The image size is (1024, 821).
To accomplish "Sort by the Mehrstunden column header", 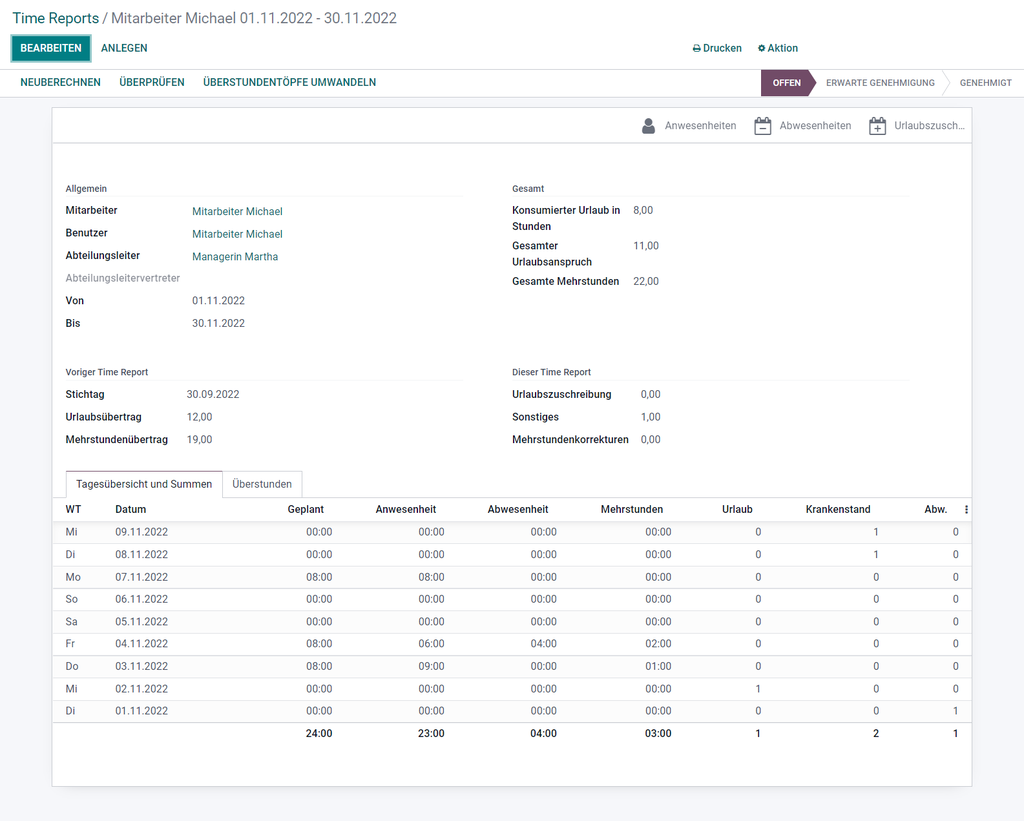I will coord(632,509).
